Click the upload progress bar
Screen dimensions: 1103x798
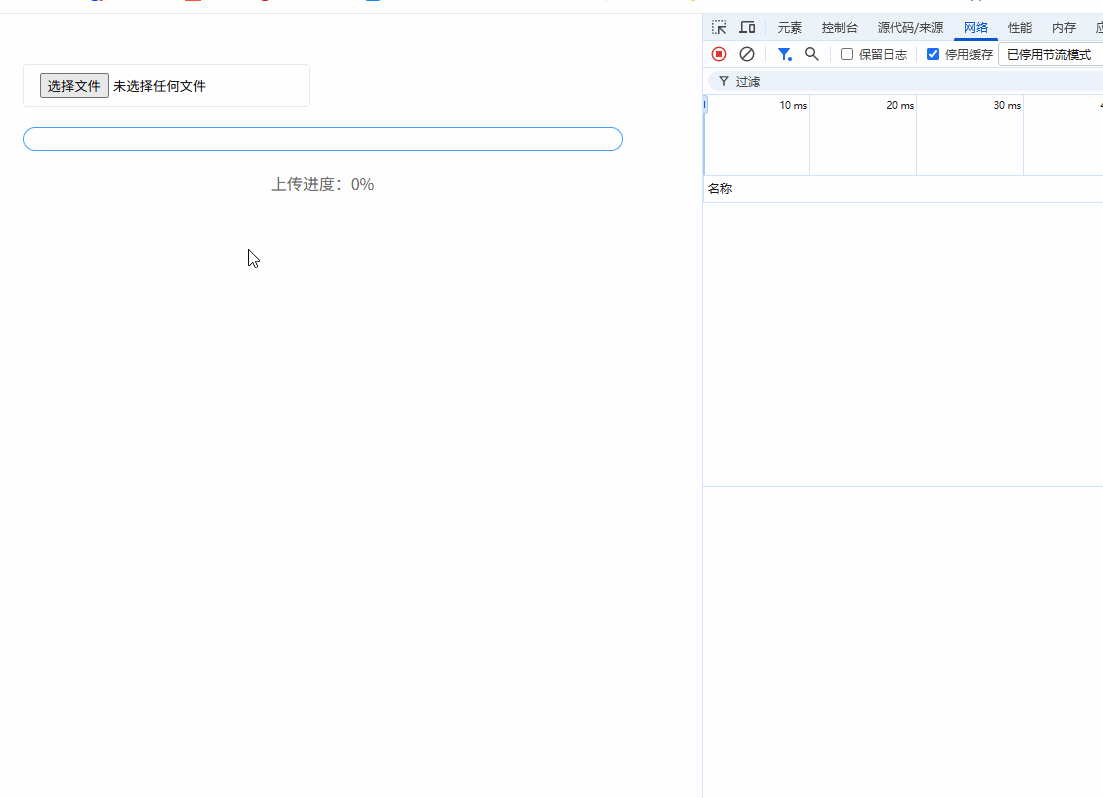[x=322, y=139]
